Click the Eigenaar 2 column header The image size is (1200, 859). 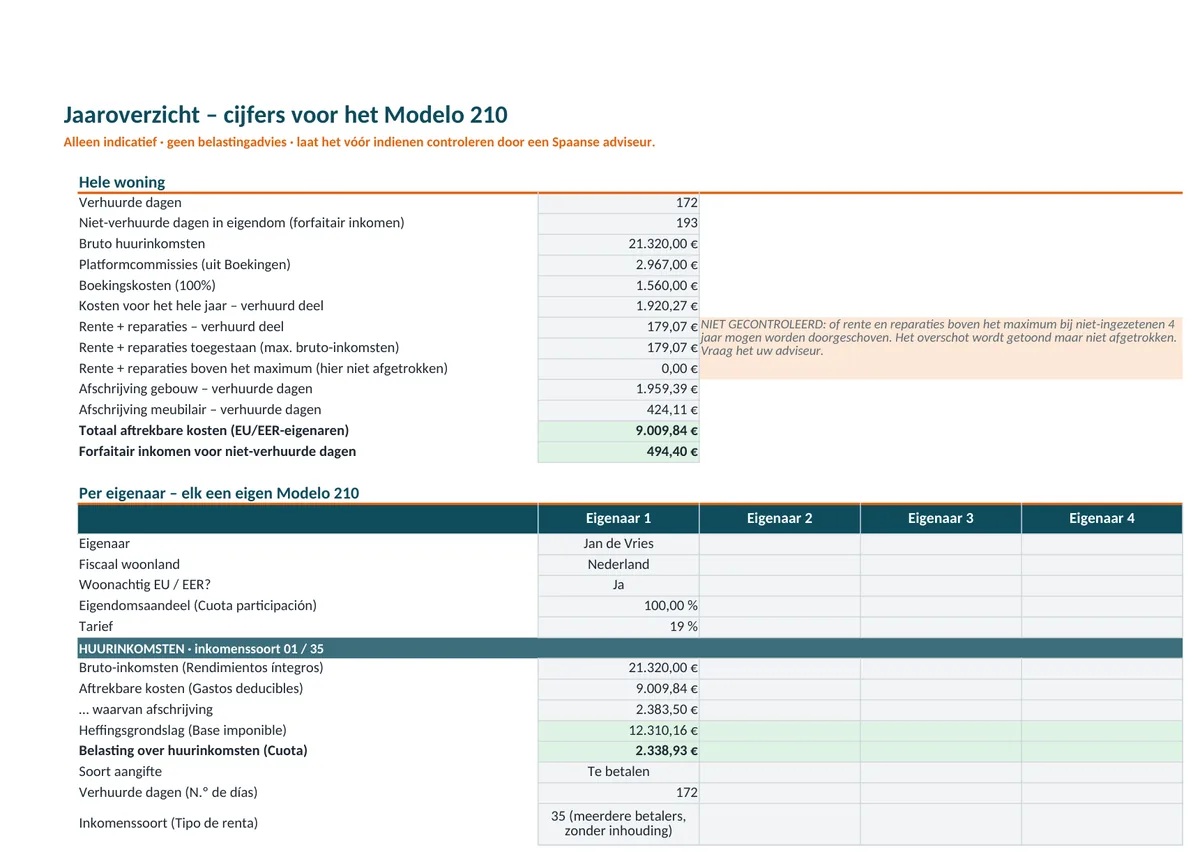[780, 518]
